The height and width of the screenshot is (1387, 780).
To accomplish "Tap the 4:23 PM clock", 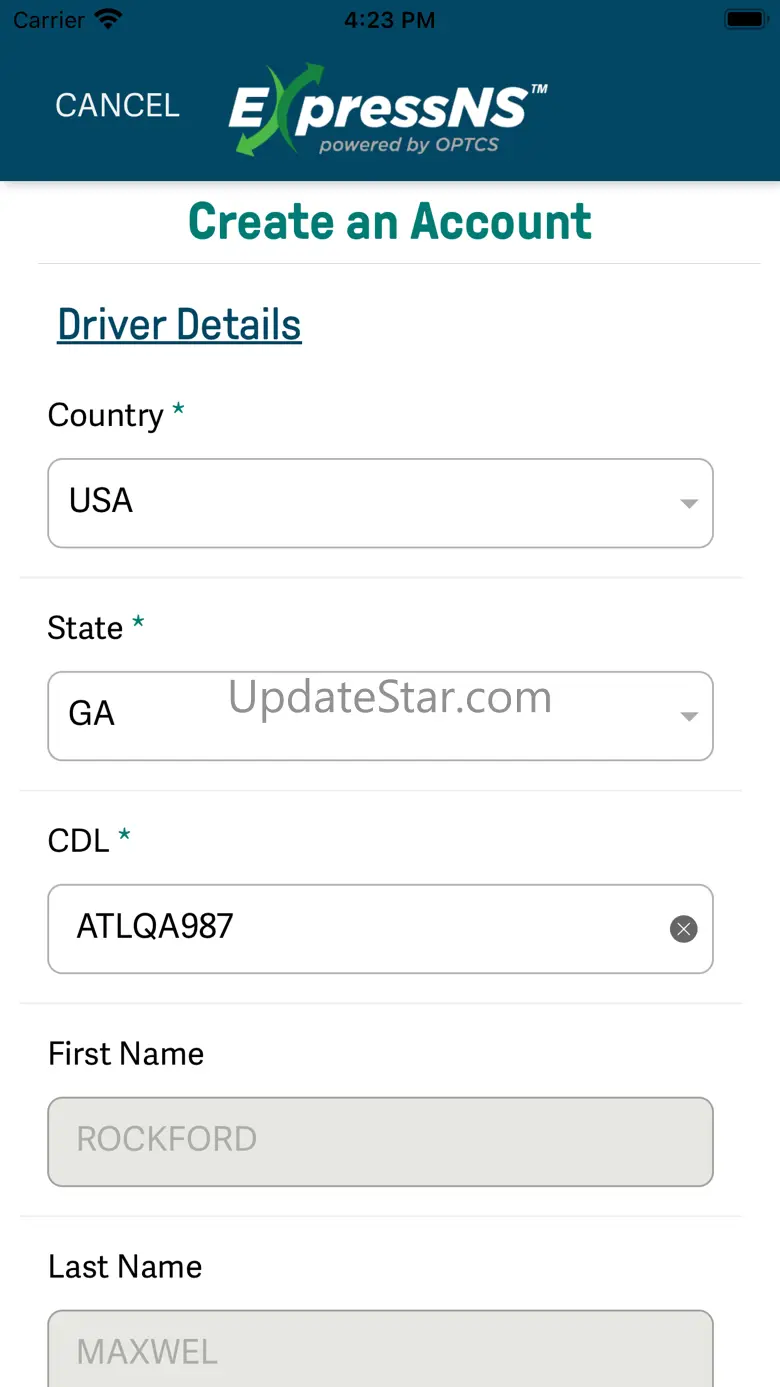I will (389, 20).
